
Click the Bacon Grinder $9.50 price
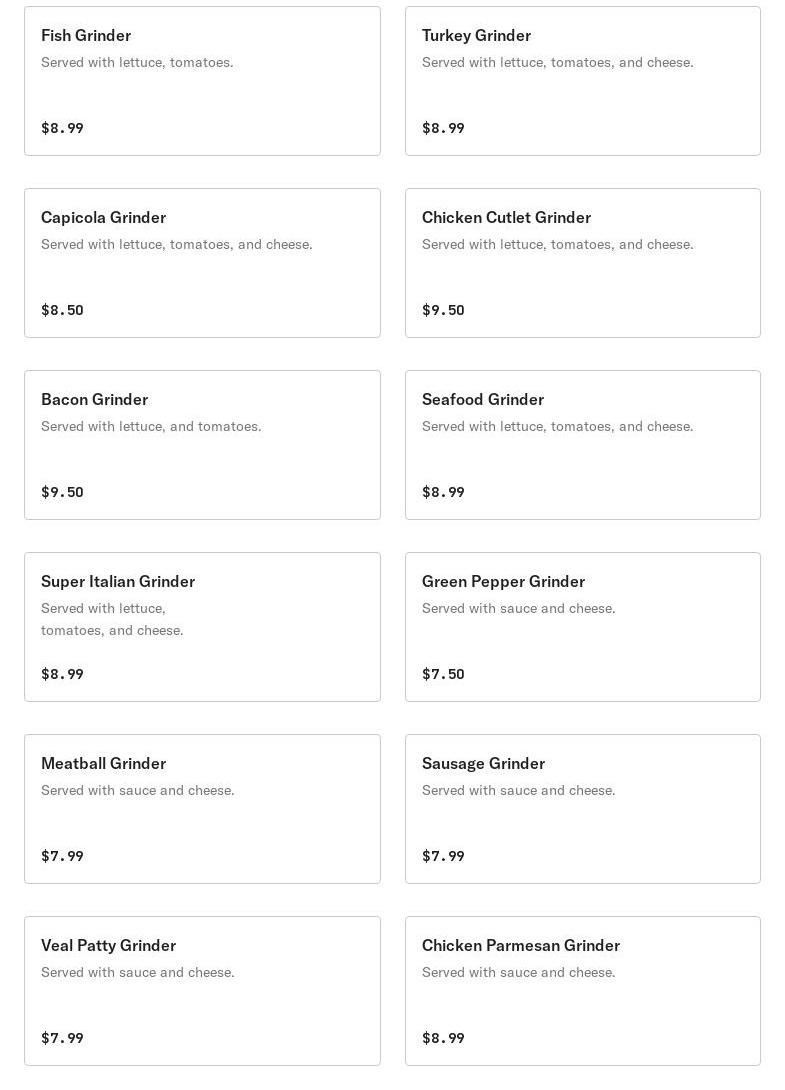pyautogui.click(x=62, y=492)
